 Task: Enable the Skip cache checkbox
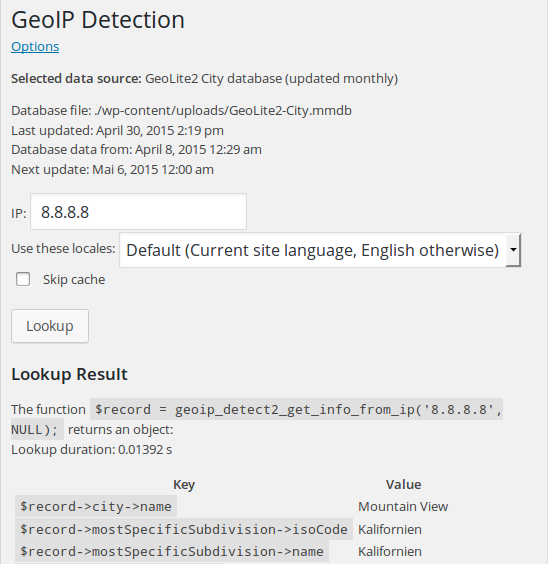(x=23, y=279)
